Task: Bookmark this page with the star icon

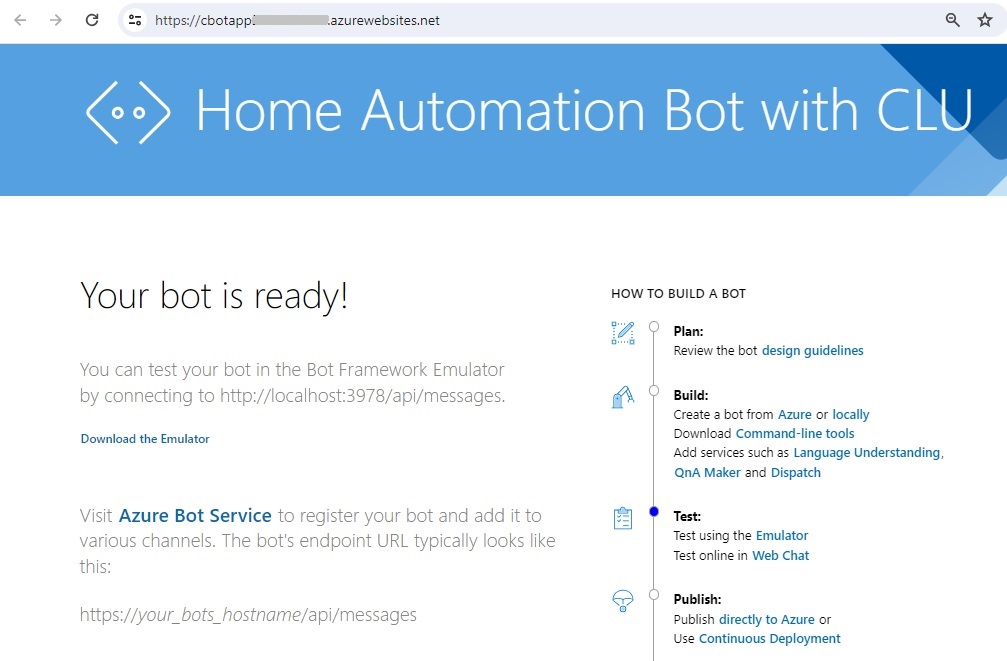Action: (x=984, y=20)
